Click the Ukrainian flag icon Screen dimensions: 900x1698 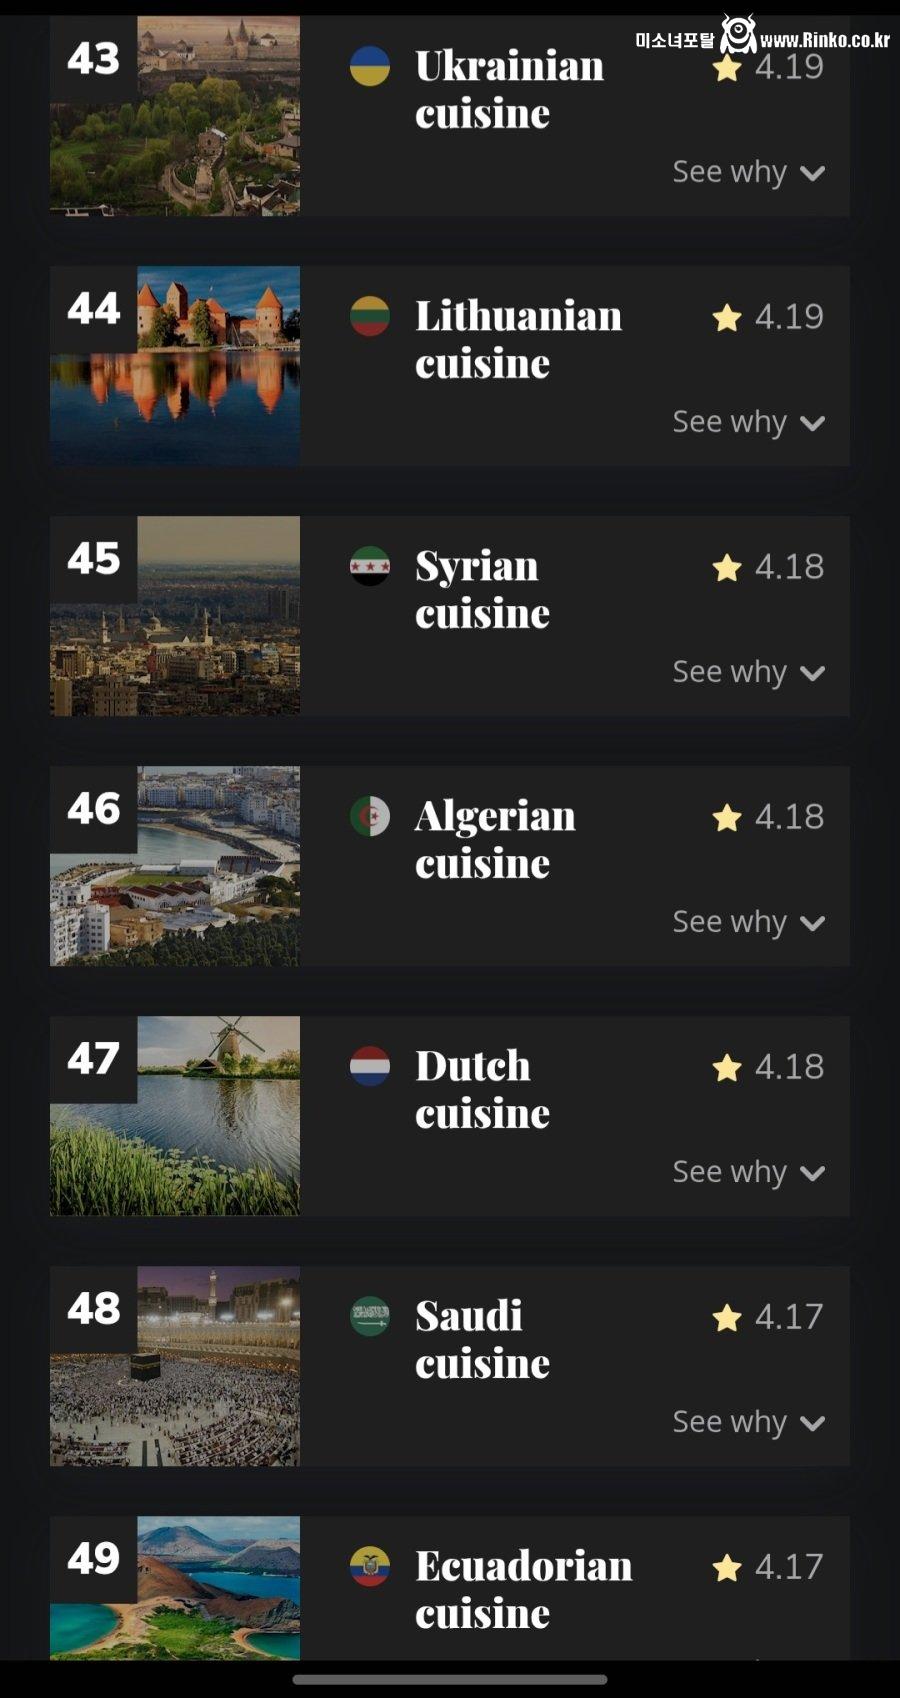pos(370,66)
